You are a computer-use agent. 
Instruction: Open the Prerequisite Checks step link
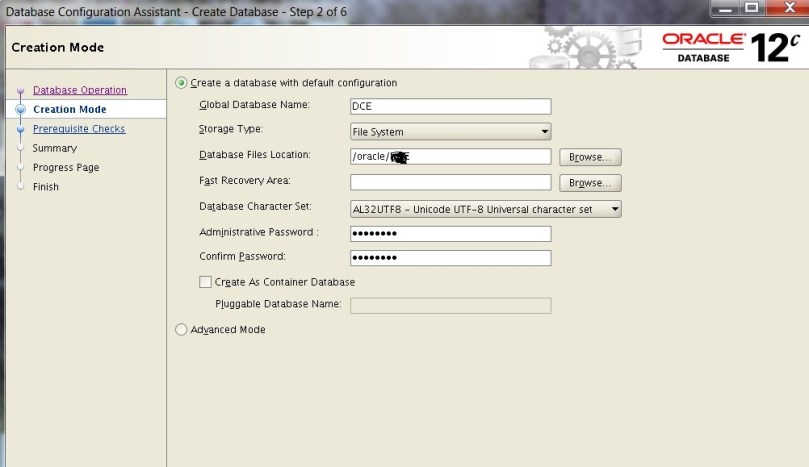[79, 129]
